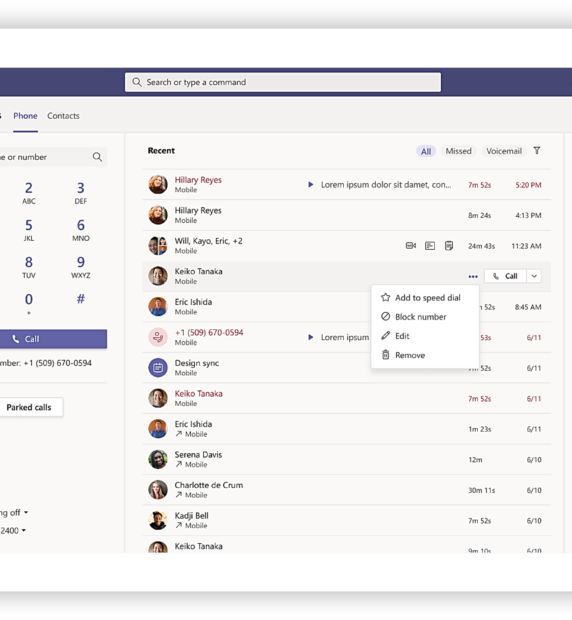The image size is (572, 620).
Task: Play the voicemail from +1 (509) 670-0594
Action: click(x=311, y=337)
